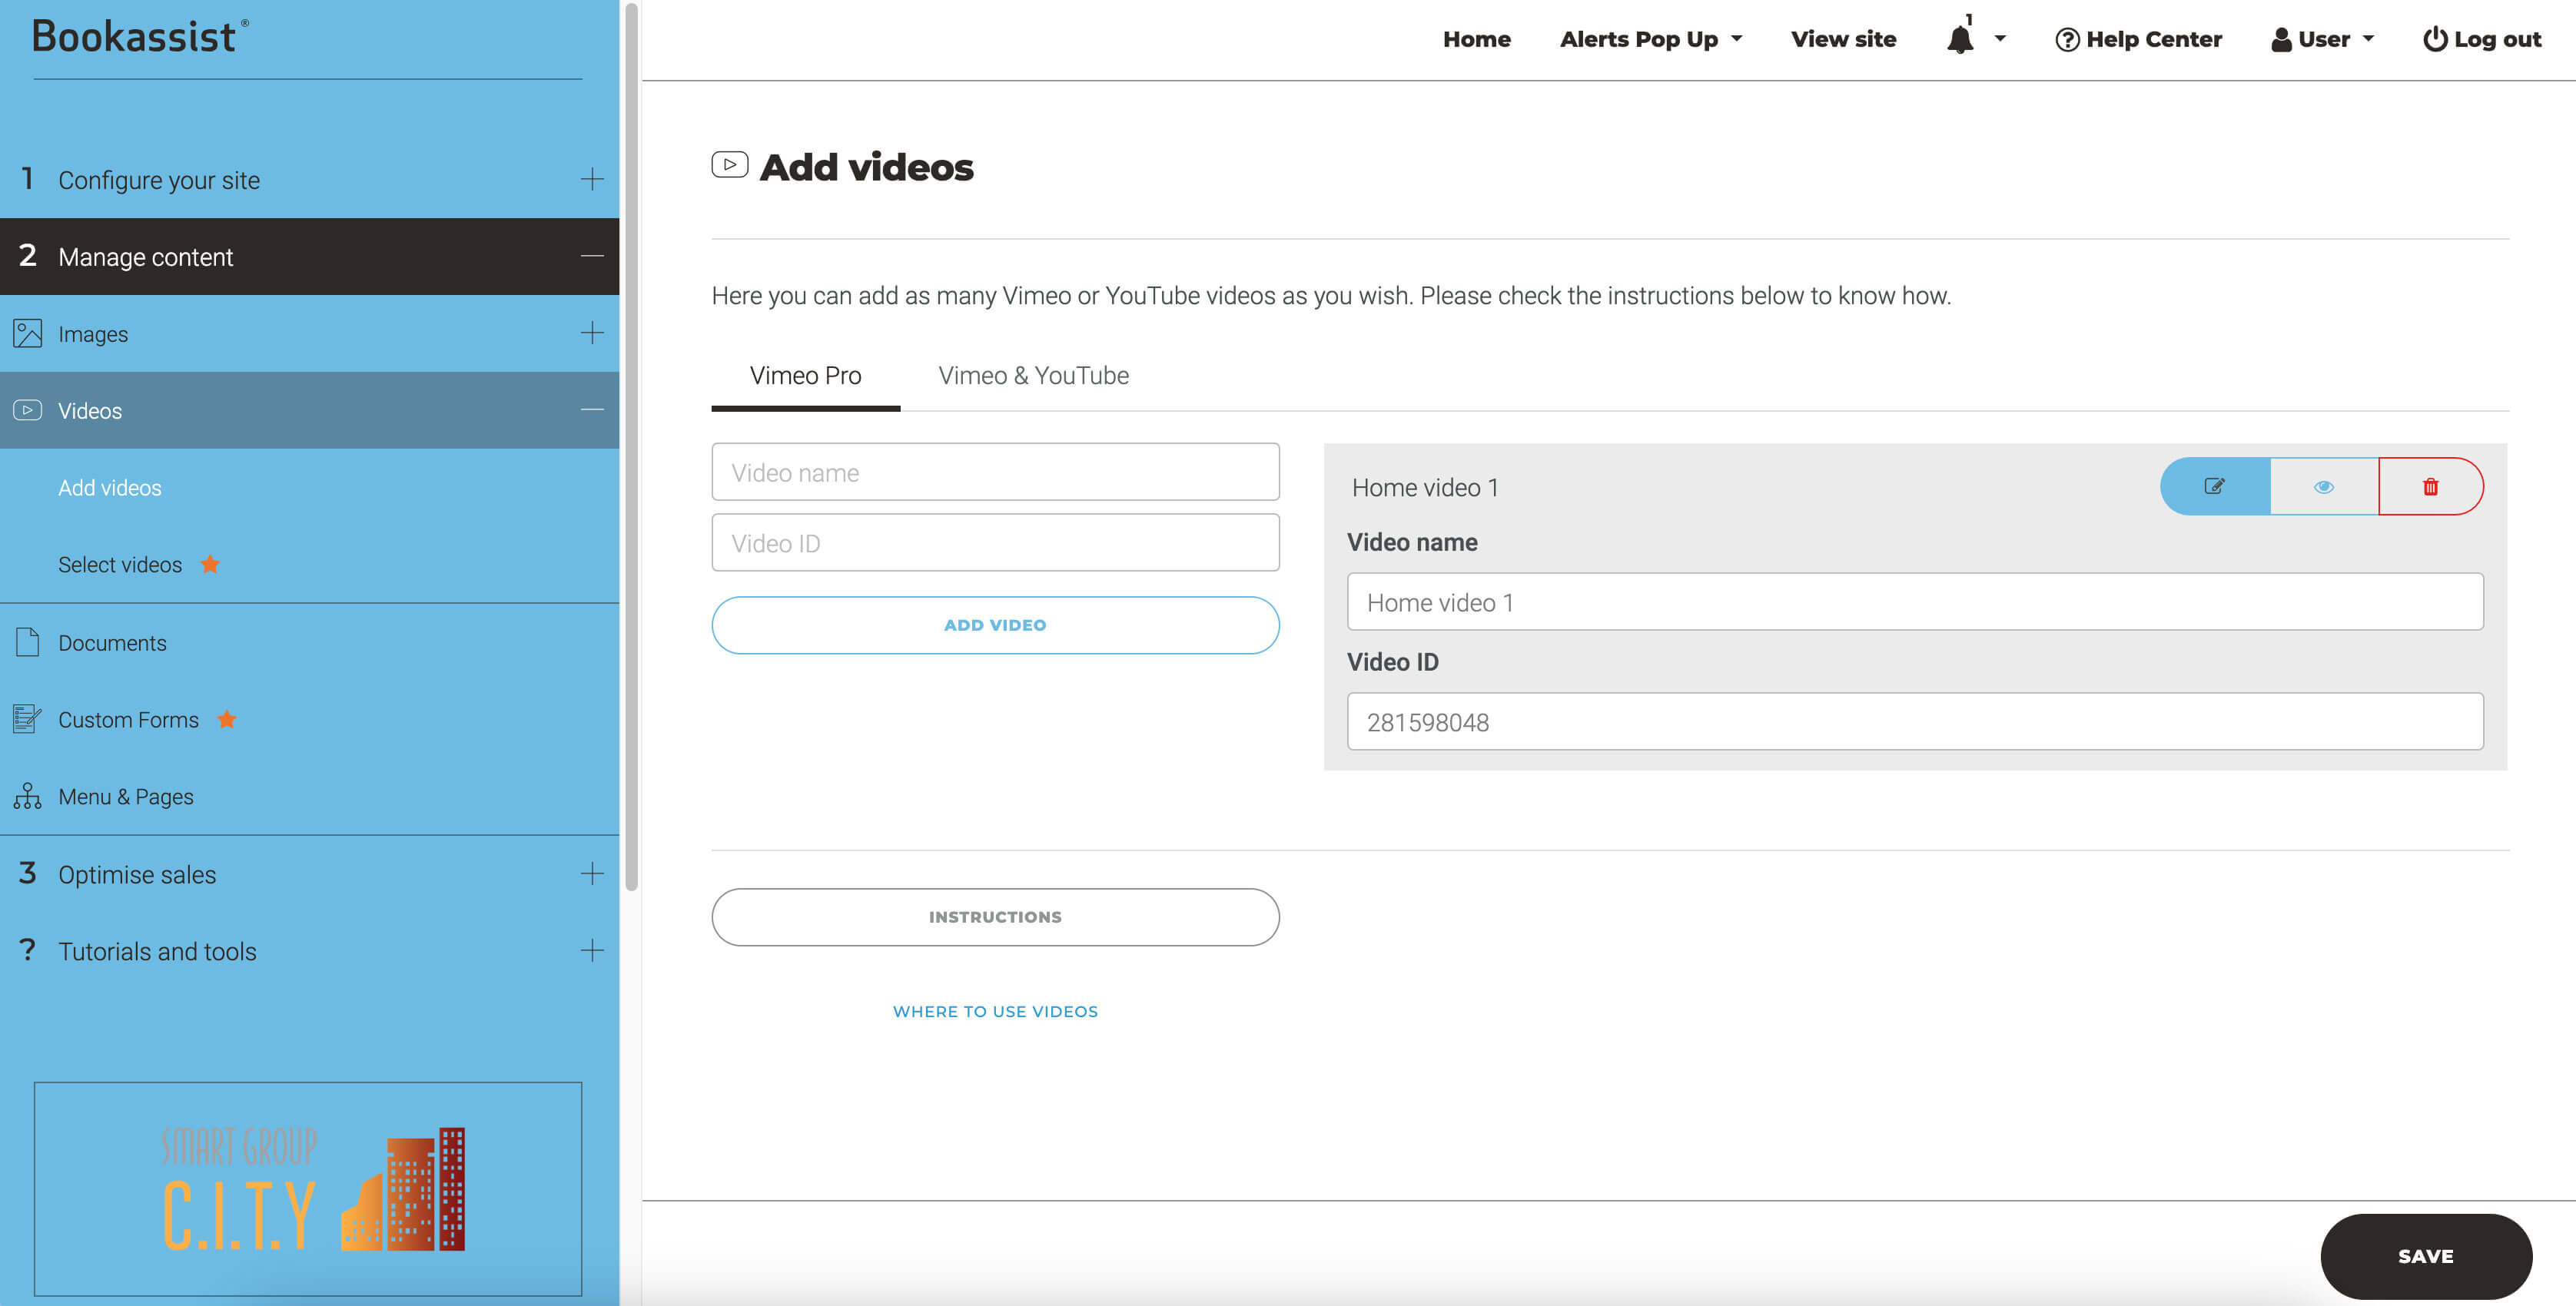Delete Home video 1 using the trash icon
This screenshot has width=2576, height=1306.
point(2430,486)
